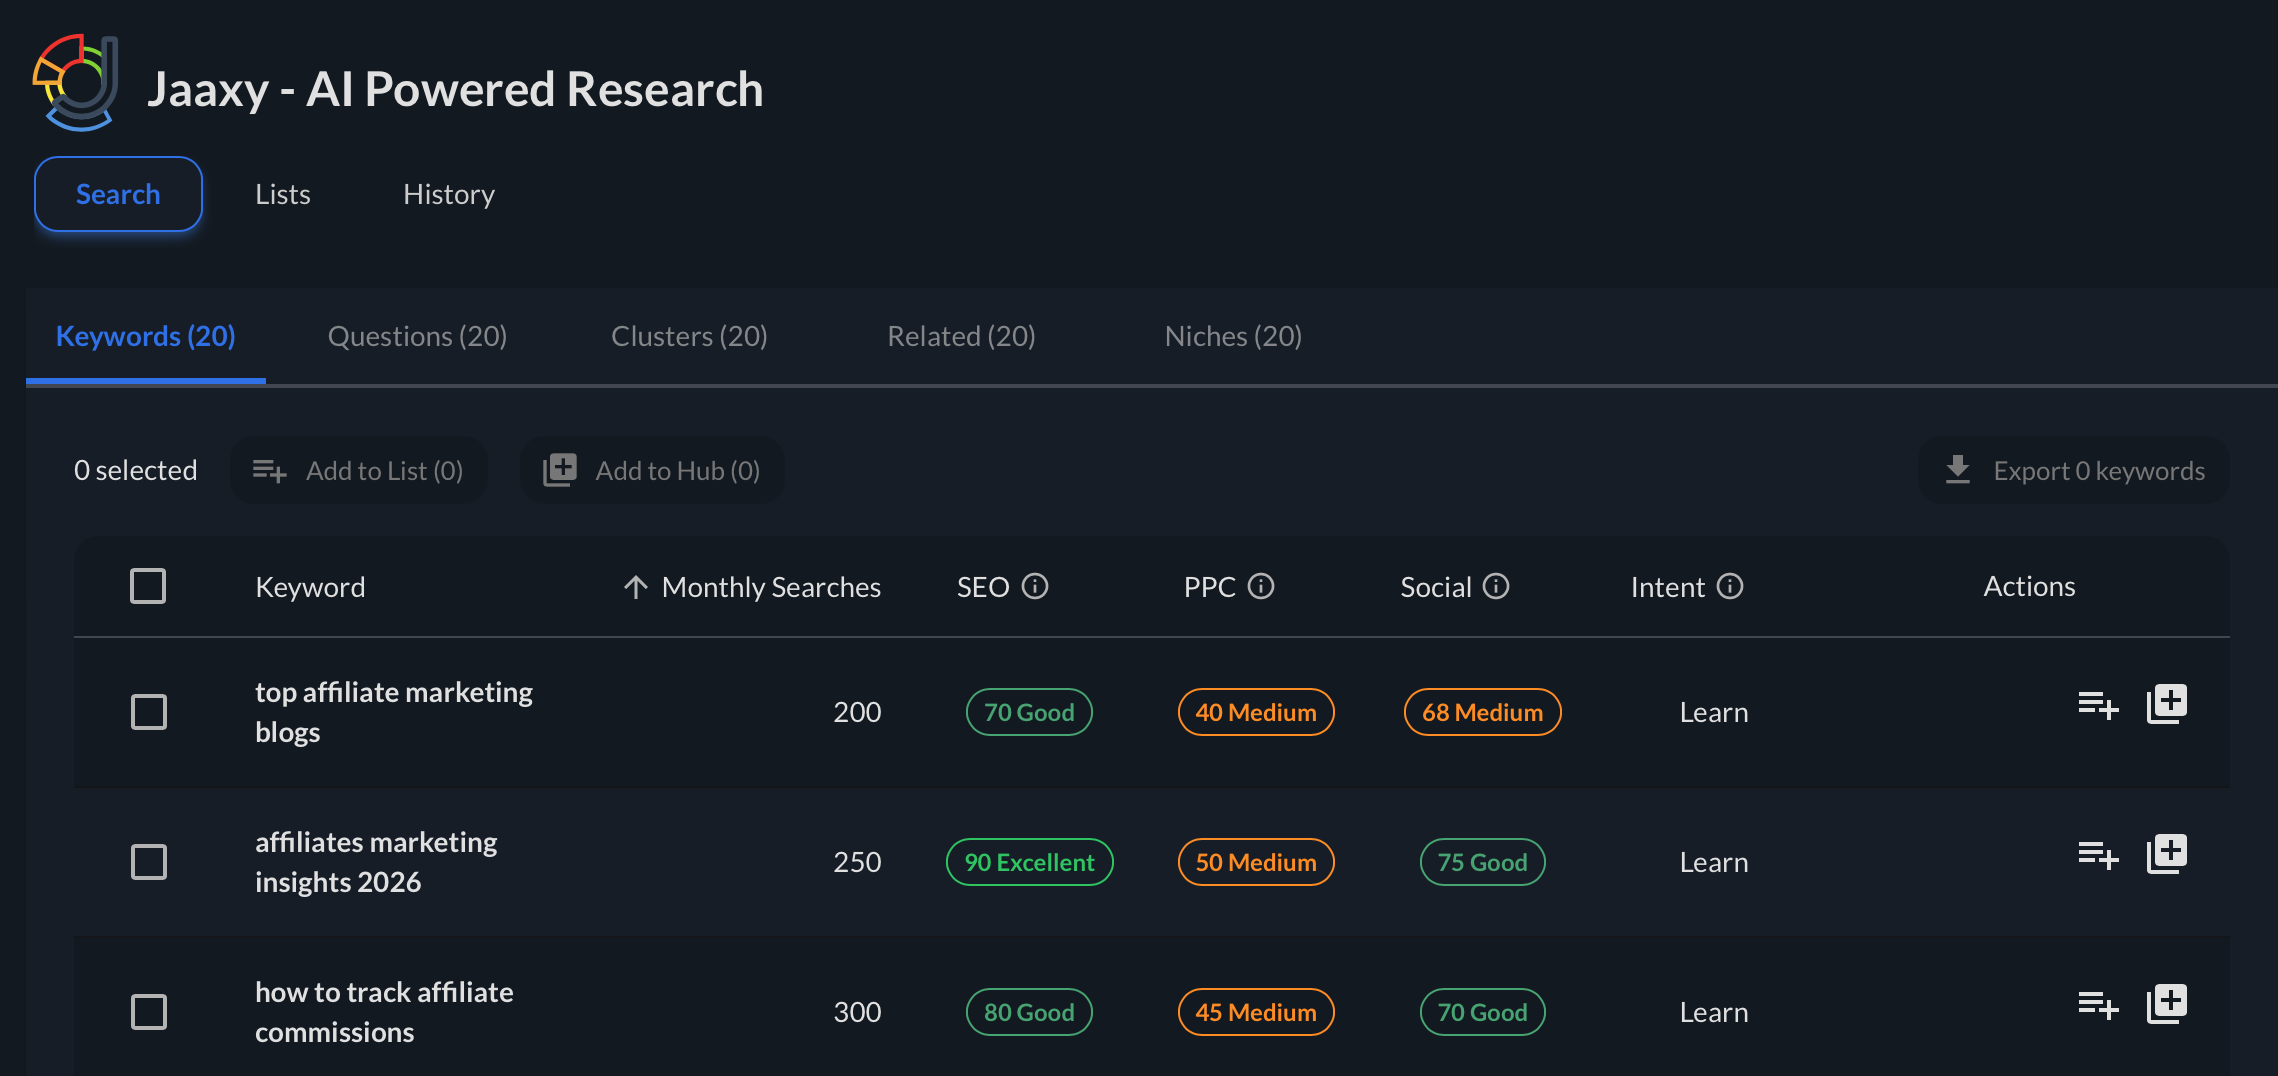The width and height of the screenshot is (2278, 1076).
Task: Open Intent info tooltip icon
Action: tap(1730, 586)
